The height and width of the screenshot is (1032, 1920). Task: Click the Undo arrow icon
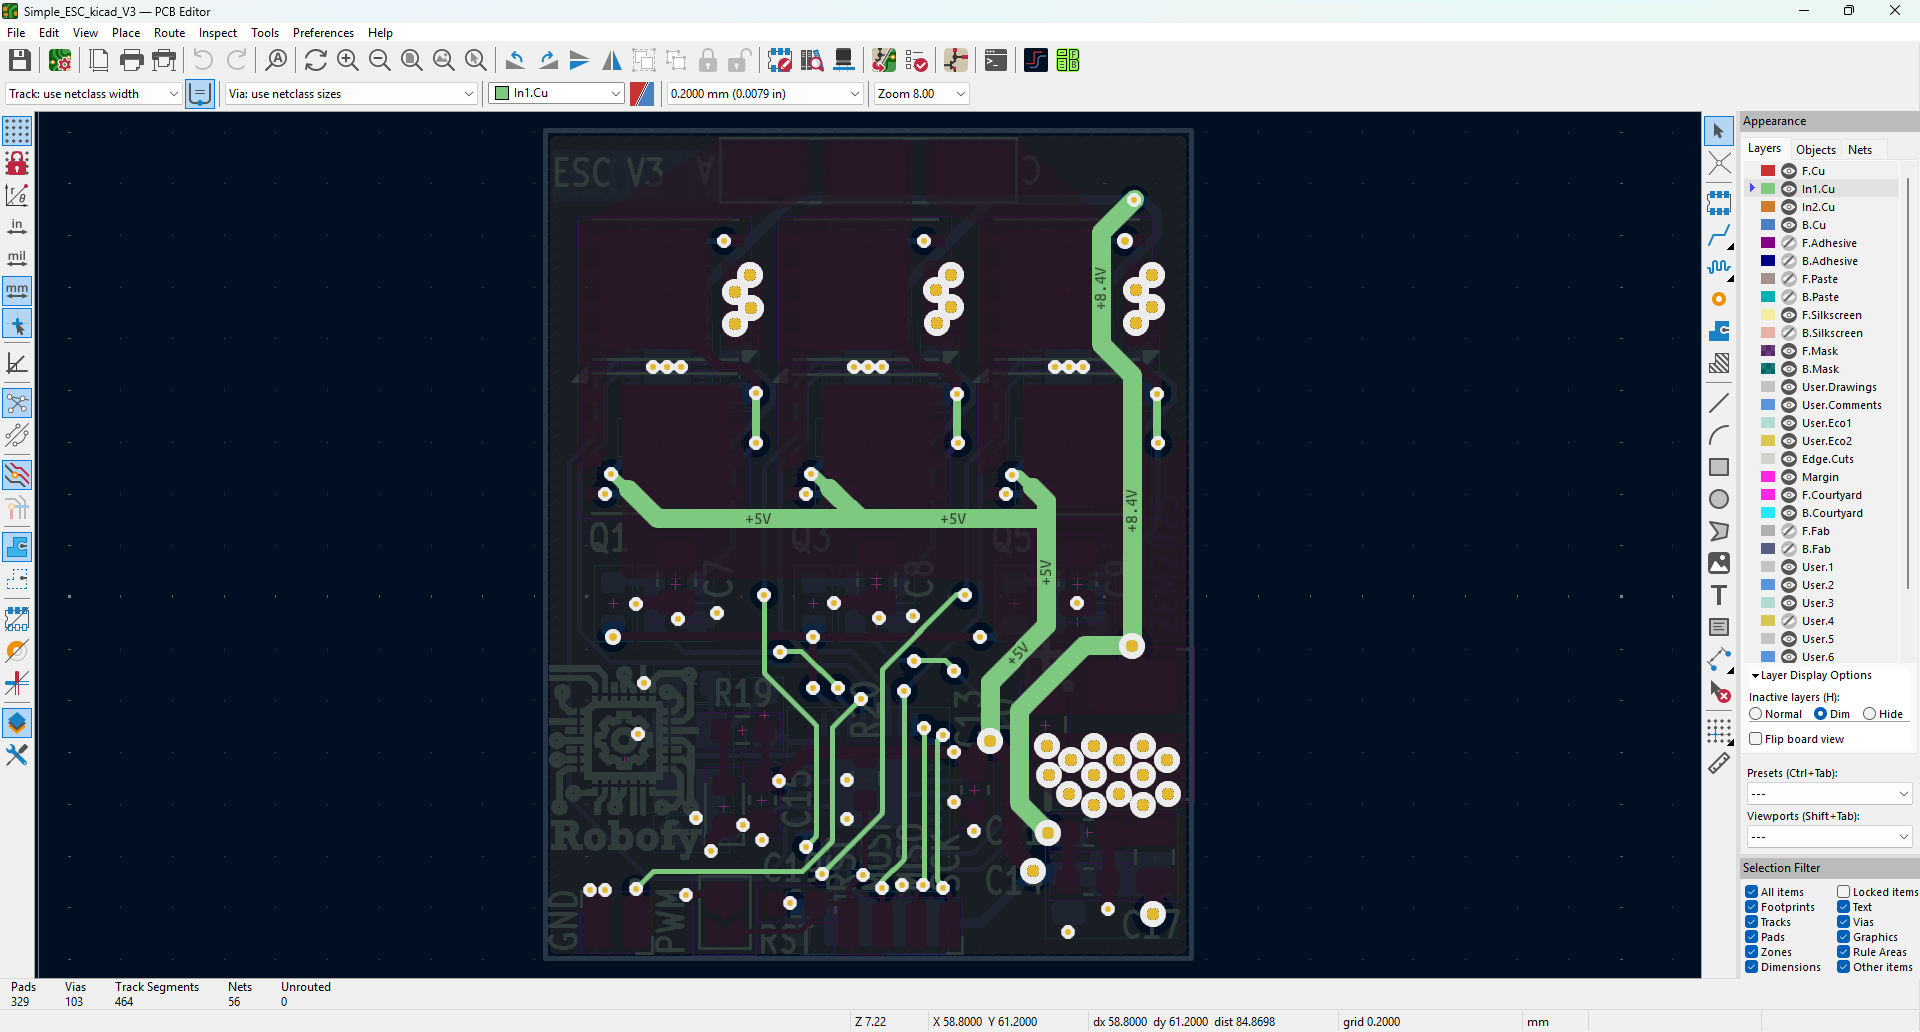pos(203,61)
